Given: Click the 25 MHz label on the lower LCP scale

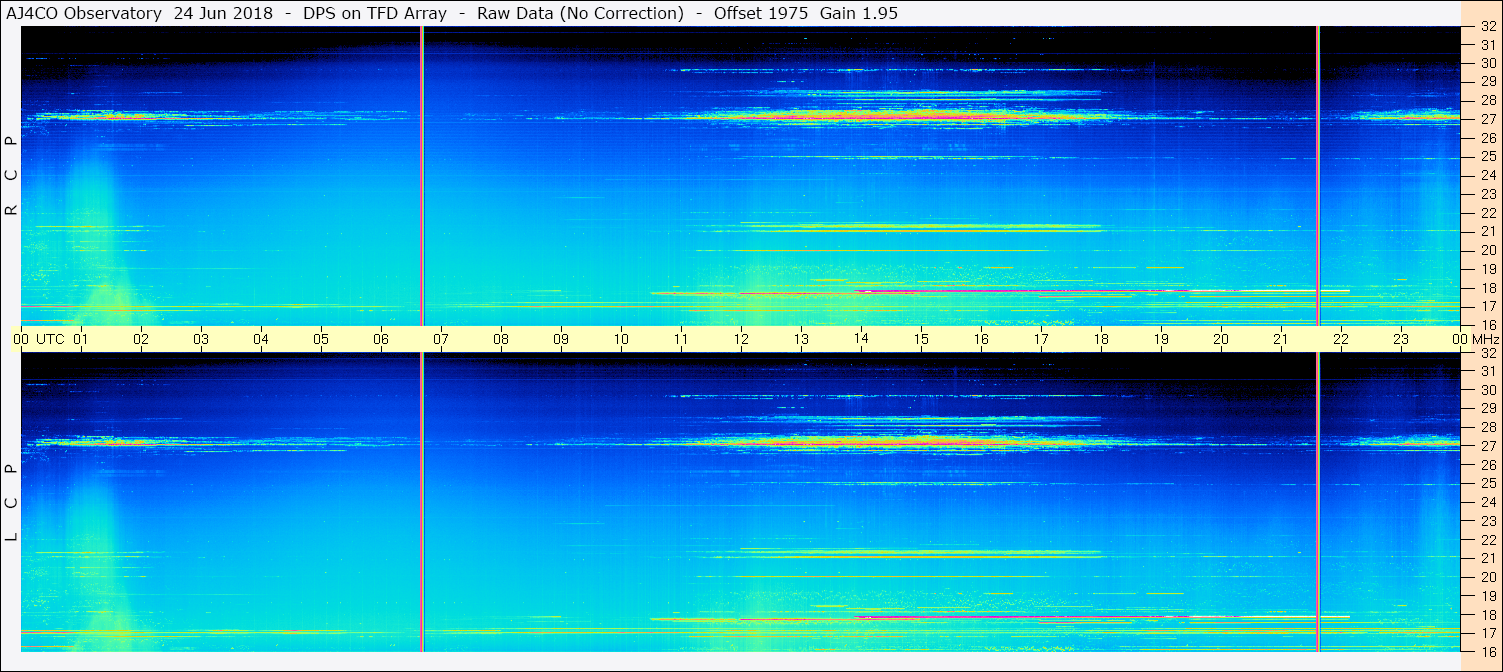Looking at the screenshot, I should 1488,484.
